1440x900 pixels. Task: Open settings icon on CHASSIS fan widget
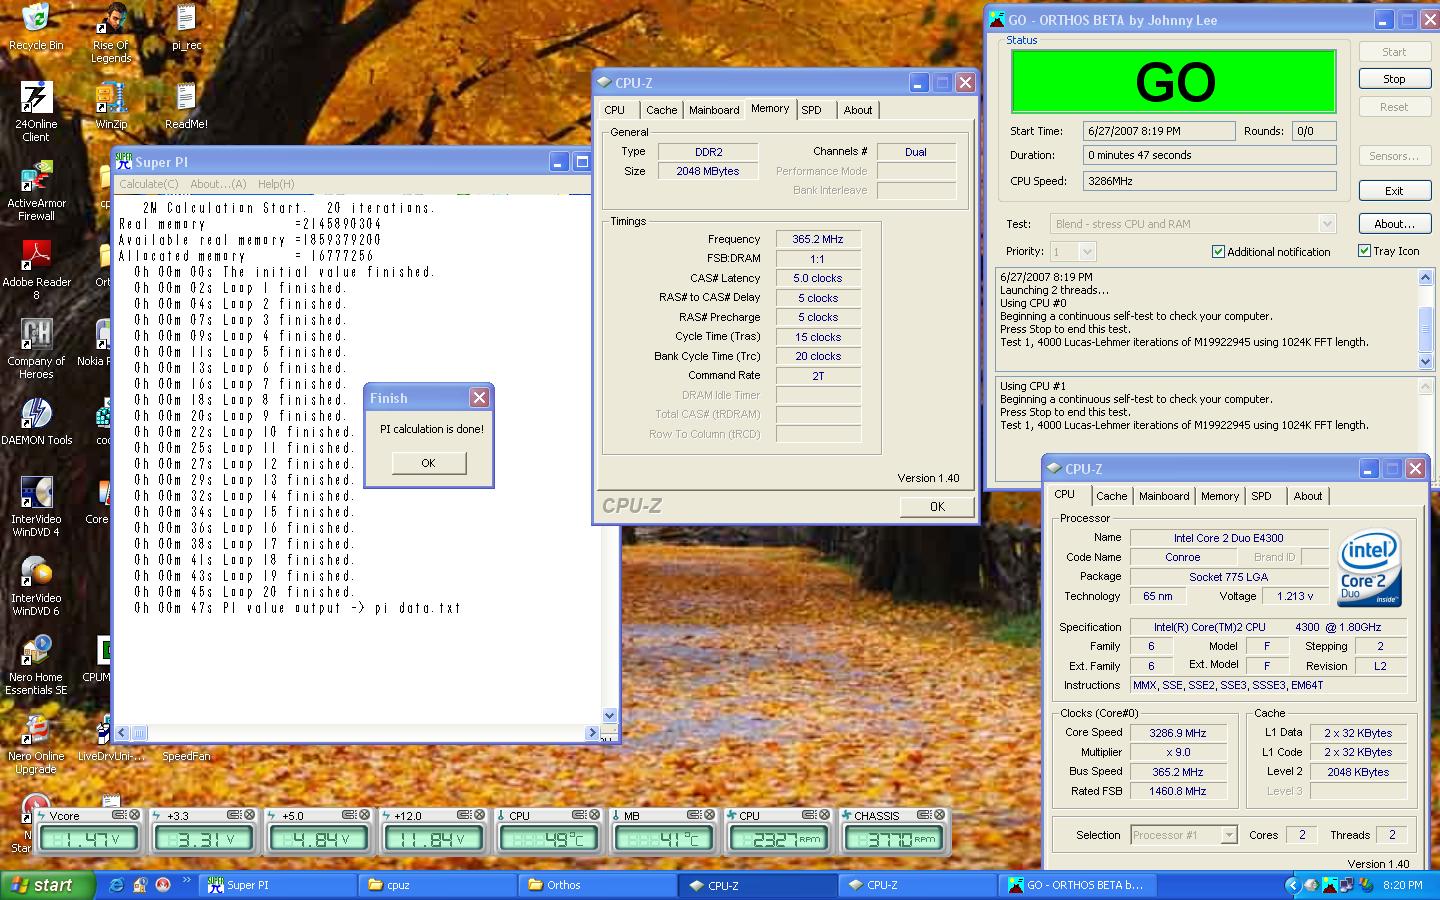[922, 815]
